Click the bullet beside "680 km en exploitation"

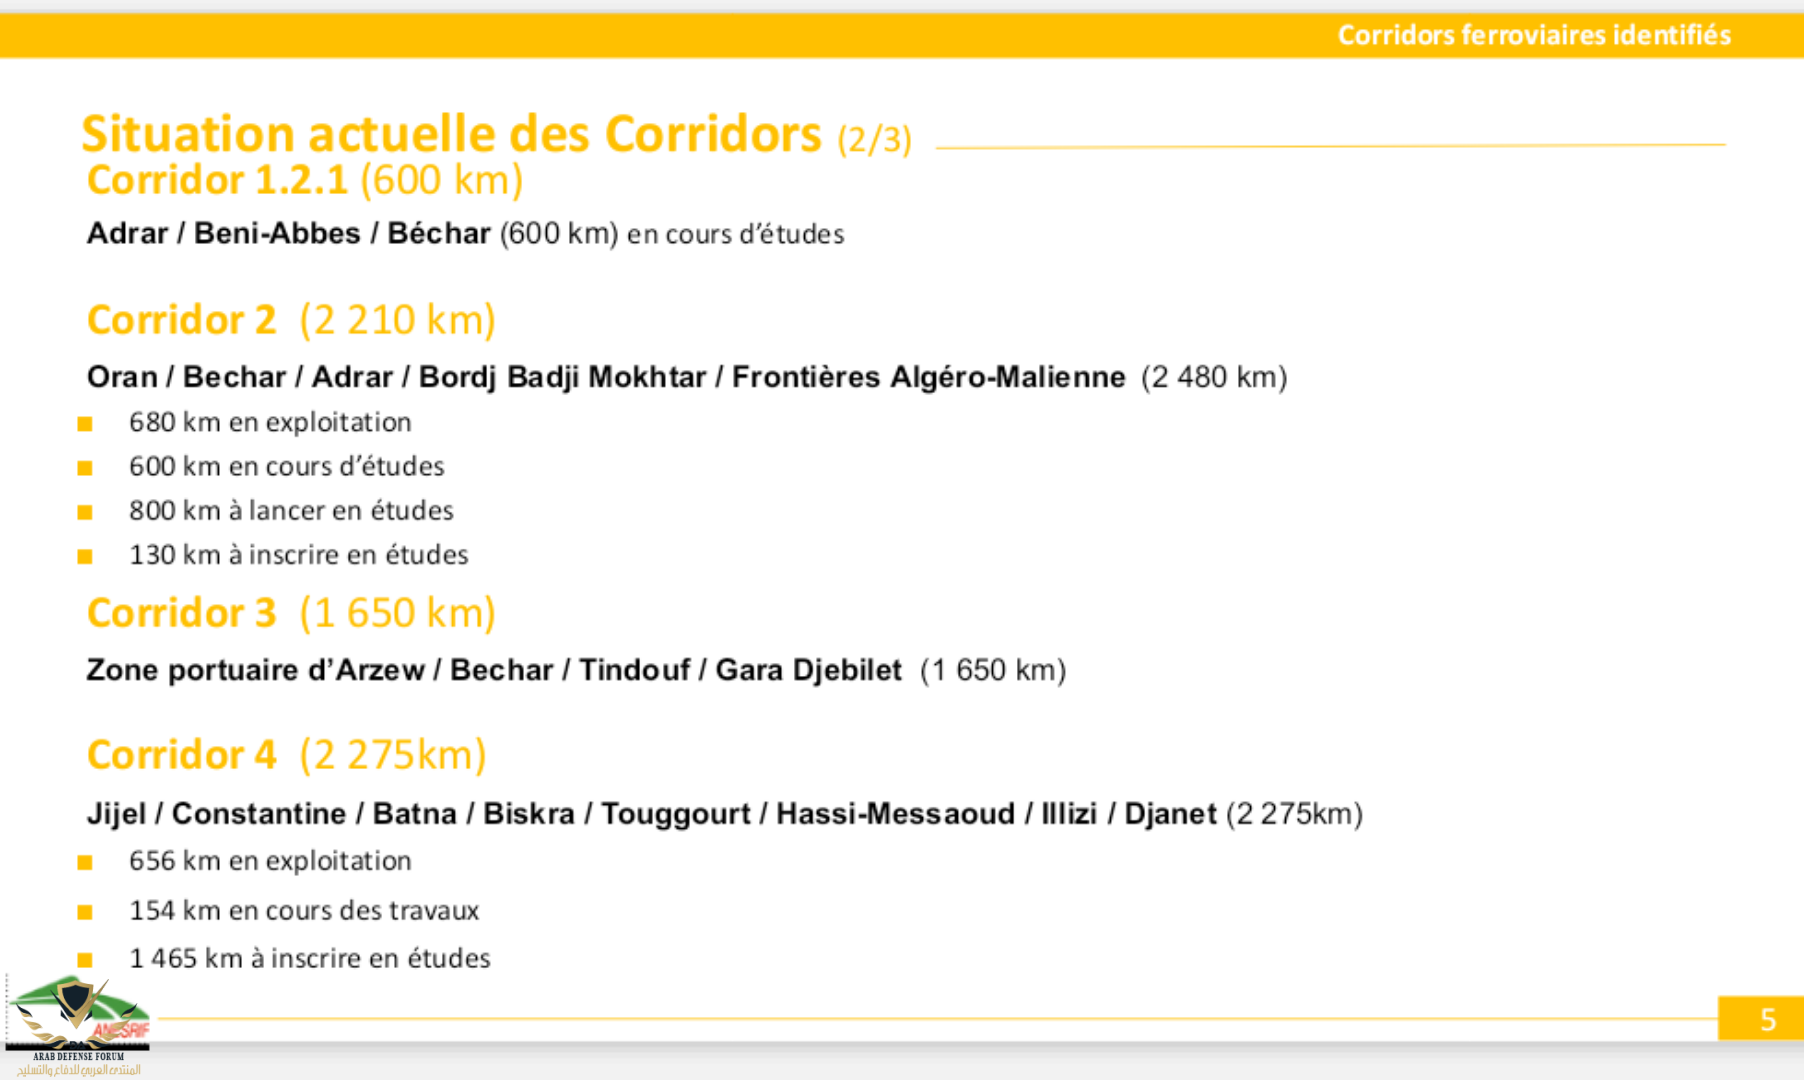85,424
